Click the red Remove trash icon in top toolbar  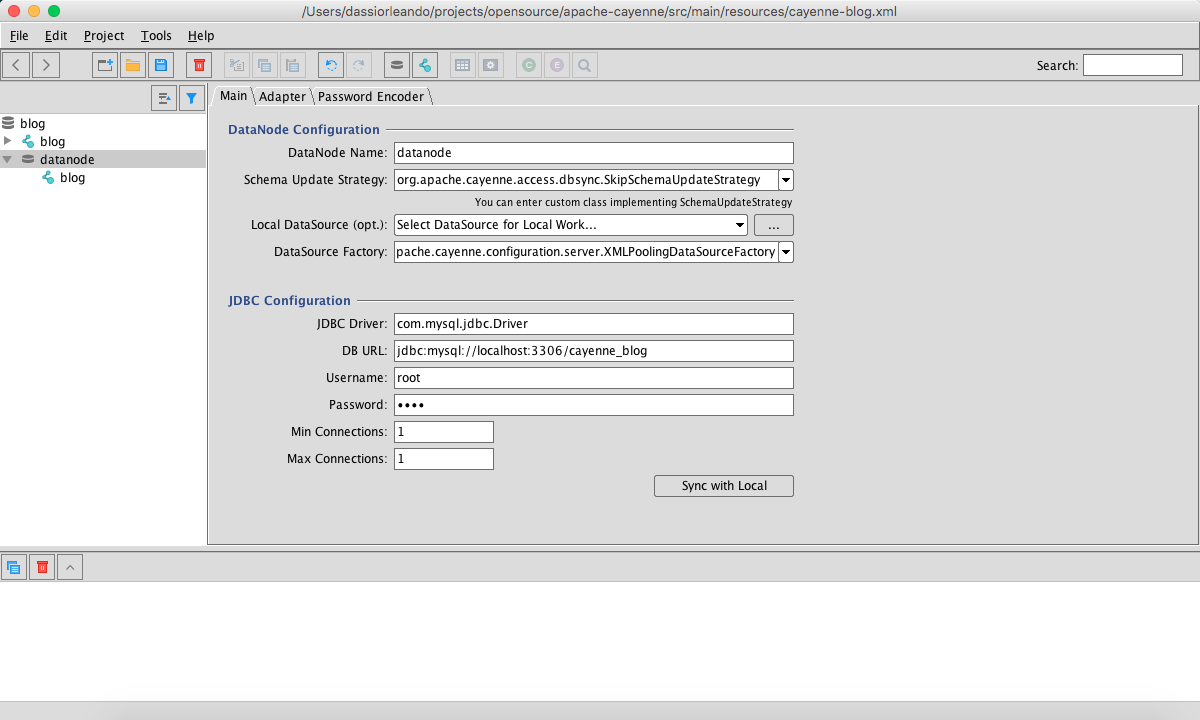click(199, 65)
